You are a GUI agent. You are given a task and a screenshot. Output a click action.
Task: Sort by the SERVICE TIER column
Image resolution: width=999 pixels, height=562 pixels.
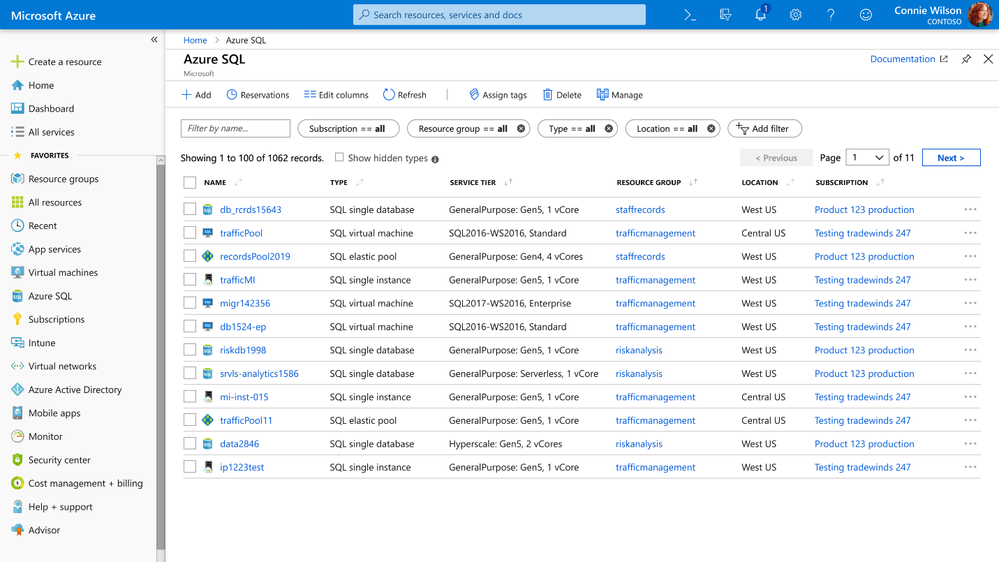tap(481, 182)
